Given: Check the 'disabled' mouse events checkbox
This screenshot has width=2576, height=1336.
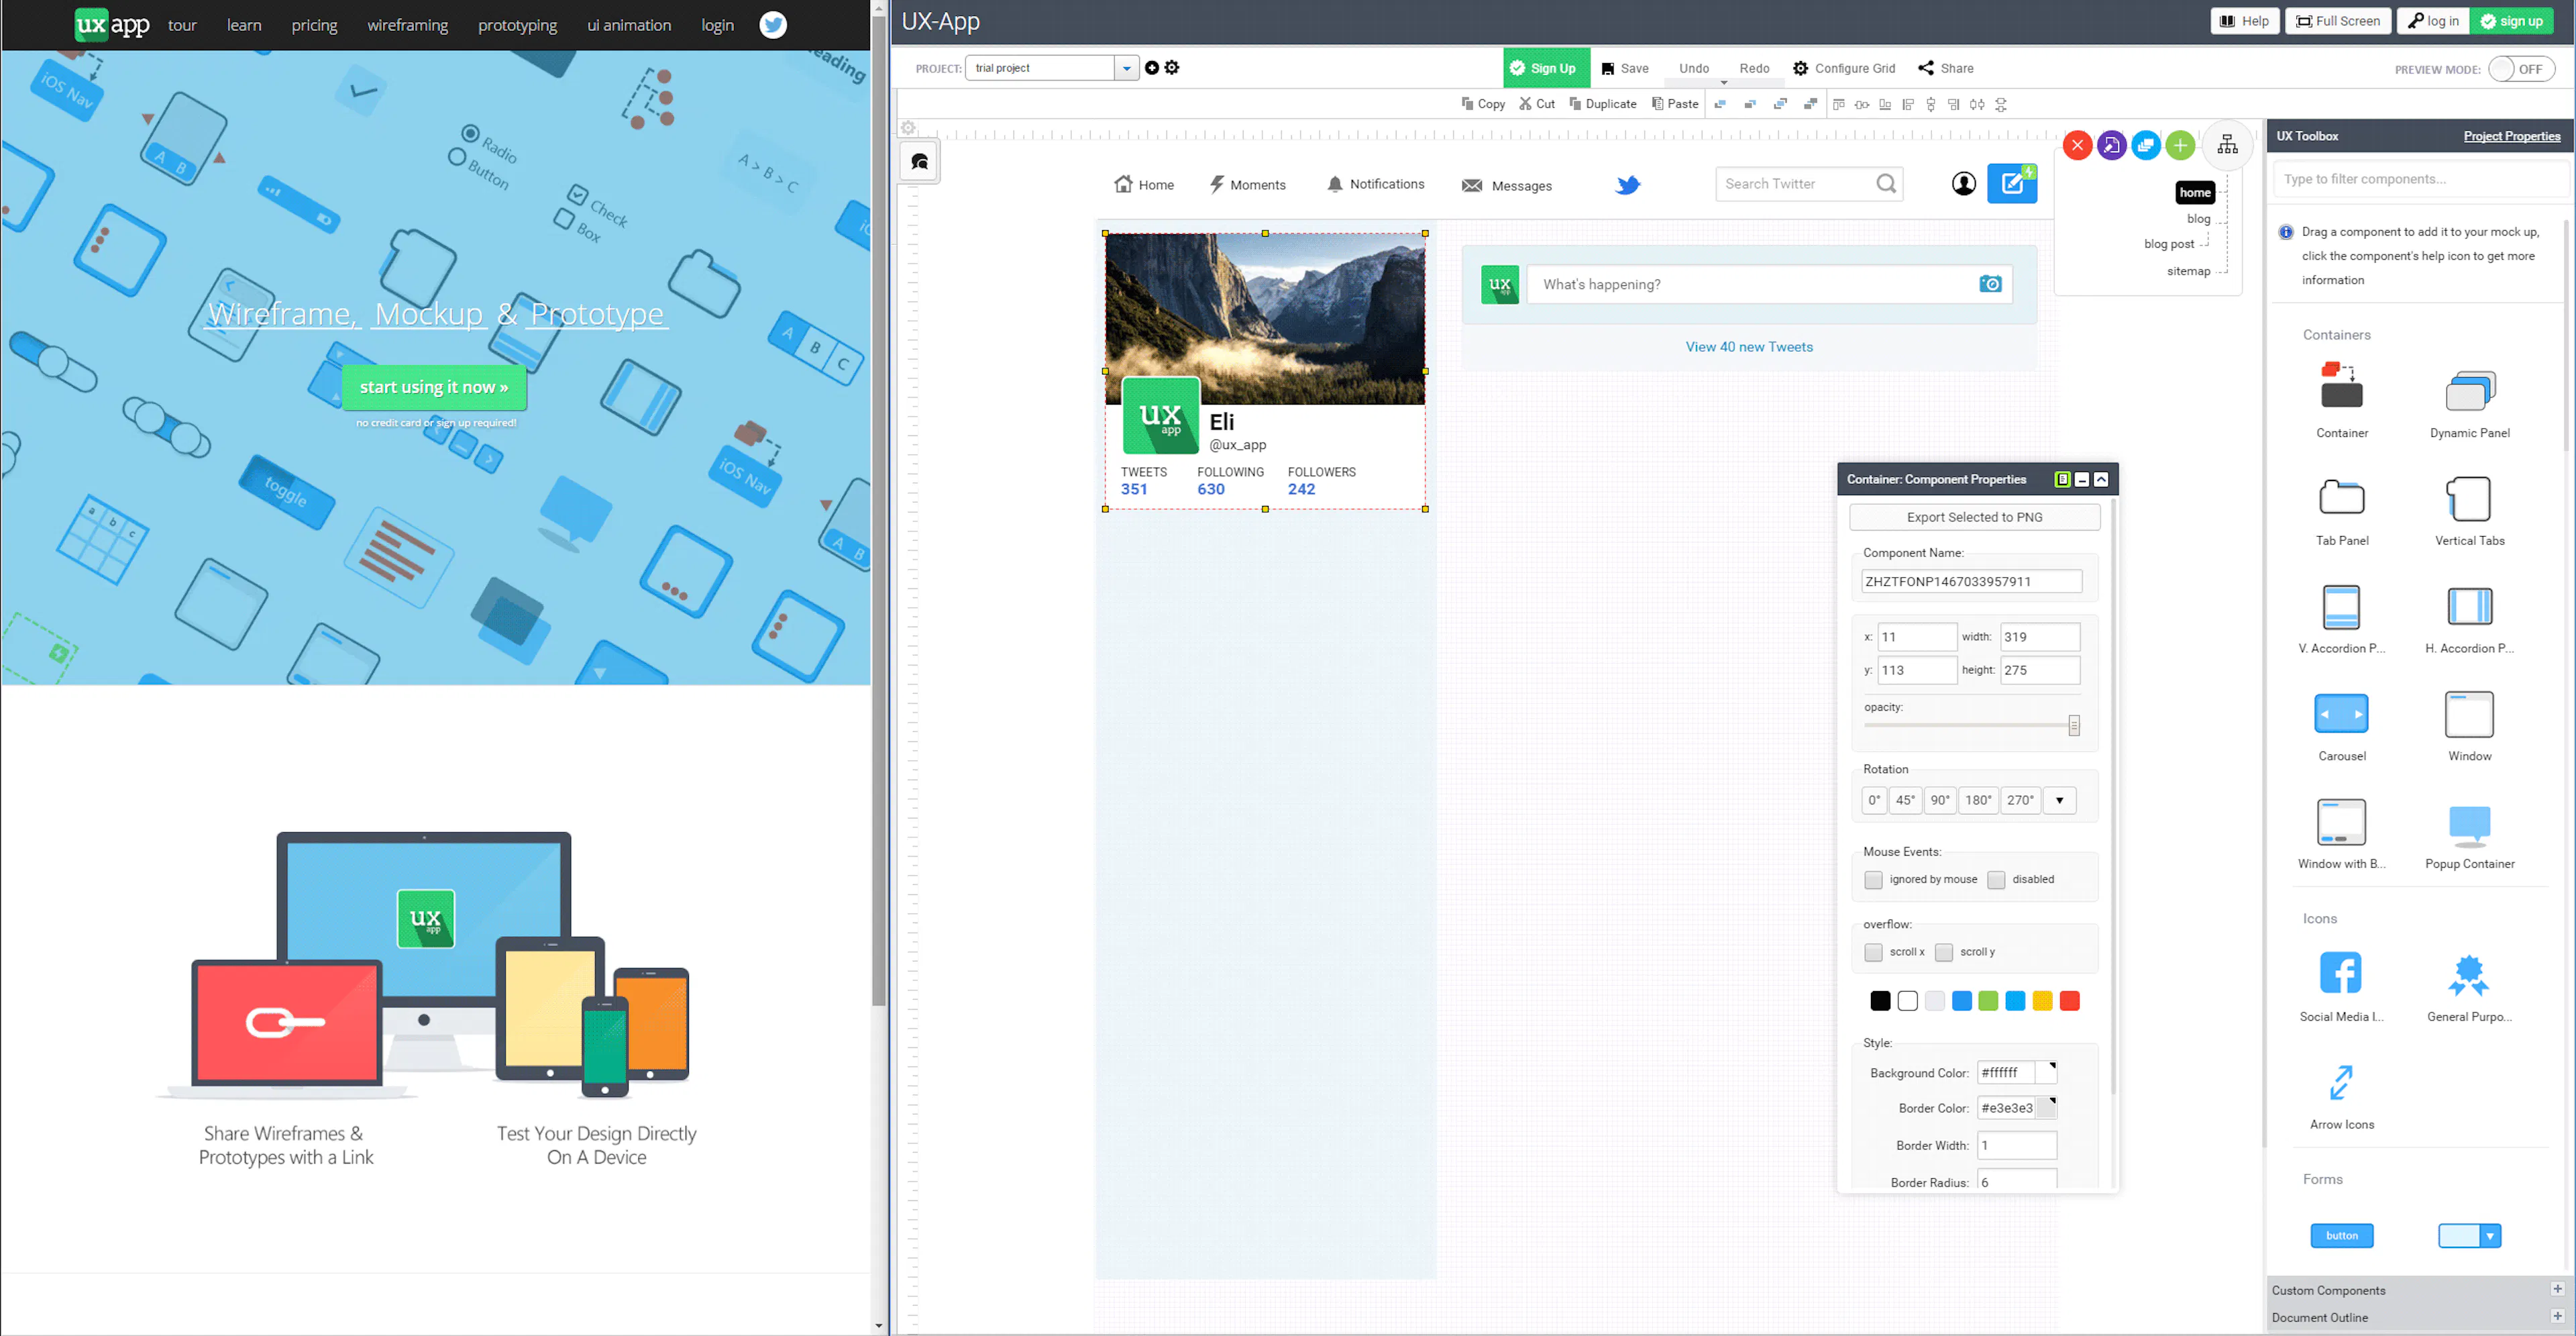Looking at the screenshot, I should (x=1996, y=880).
